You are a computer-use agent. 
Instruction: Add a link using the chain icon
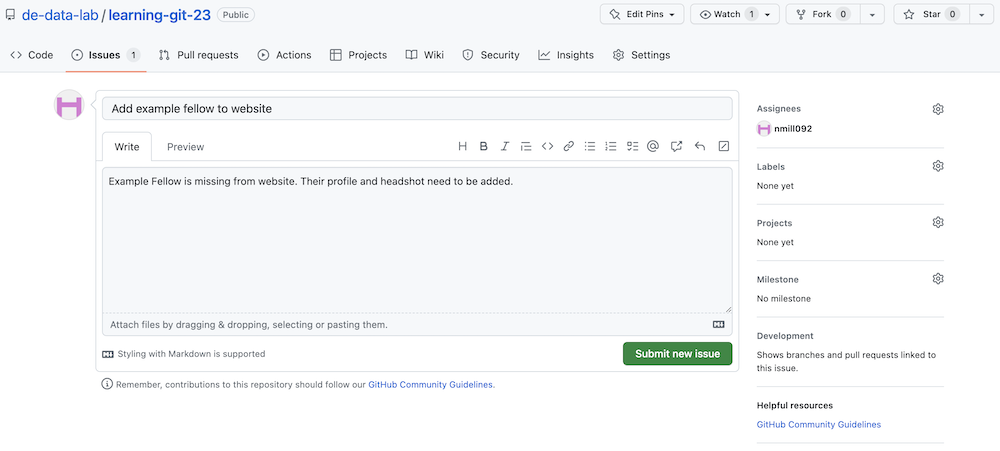coord(568,146)
